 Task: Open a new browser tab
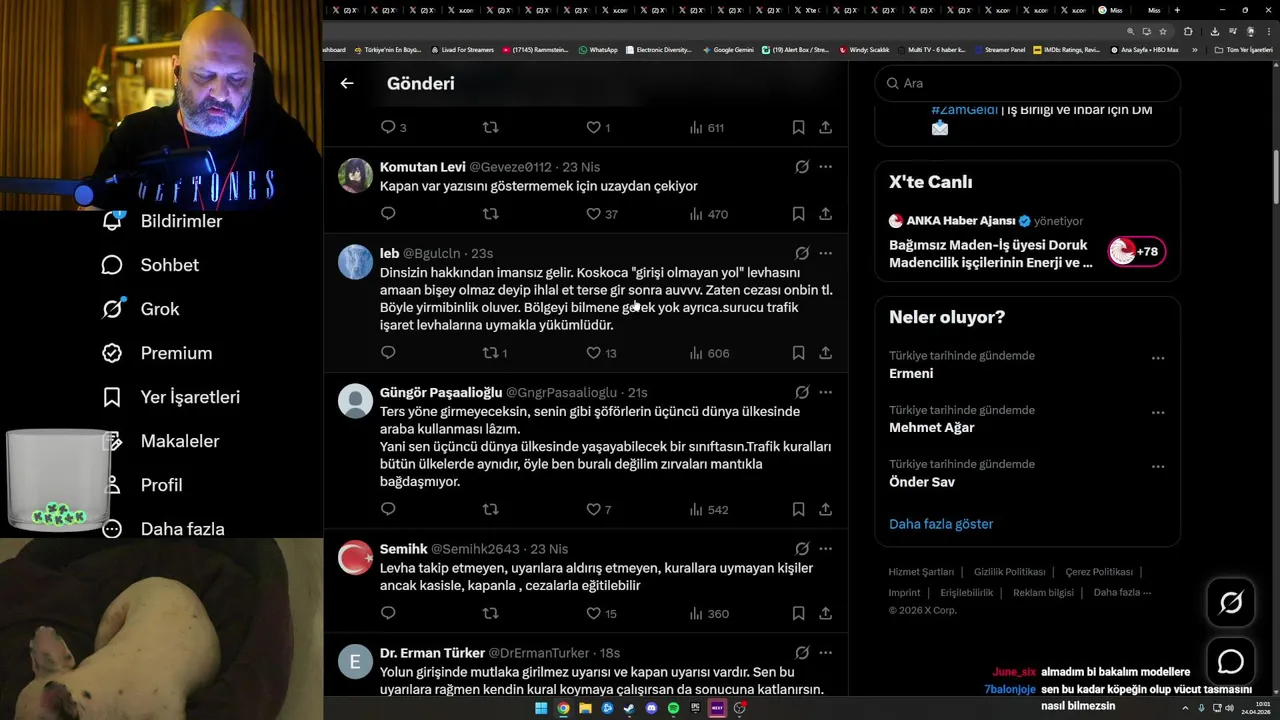tap(1177, 10)
